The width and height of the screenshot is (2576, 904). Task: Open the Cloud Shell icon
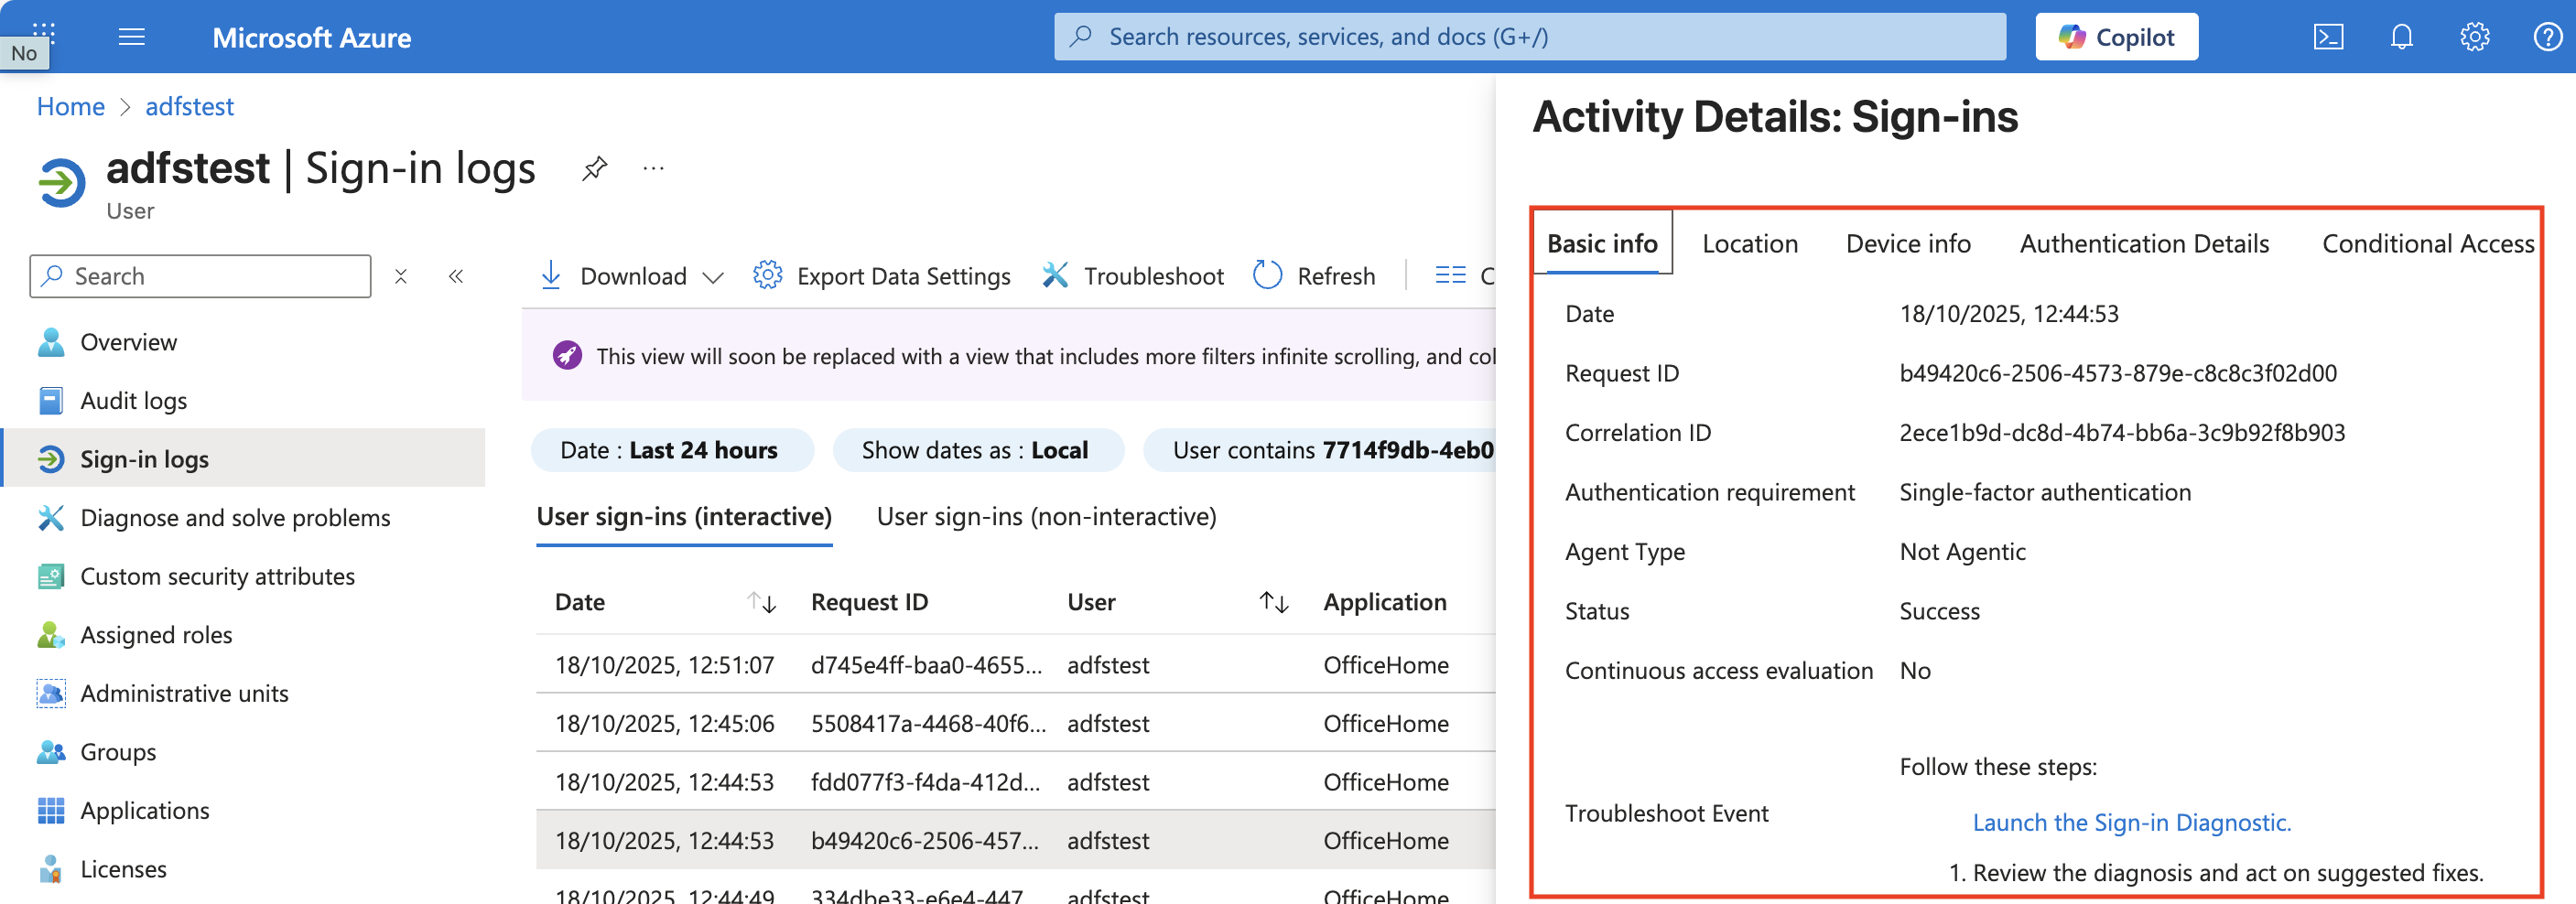pos(2327,37)
